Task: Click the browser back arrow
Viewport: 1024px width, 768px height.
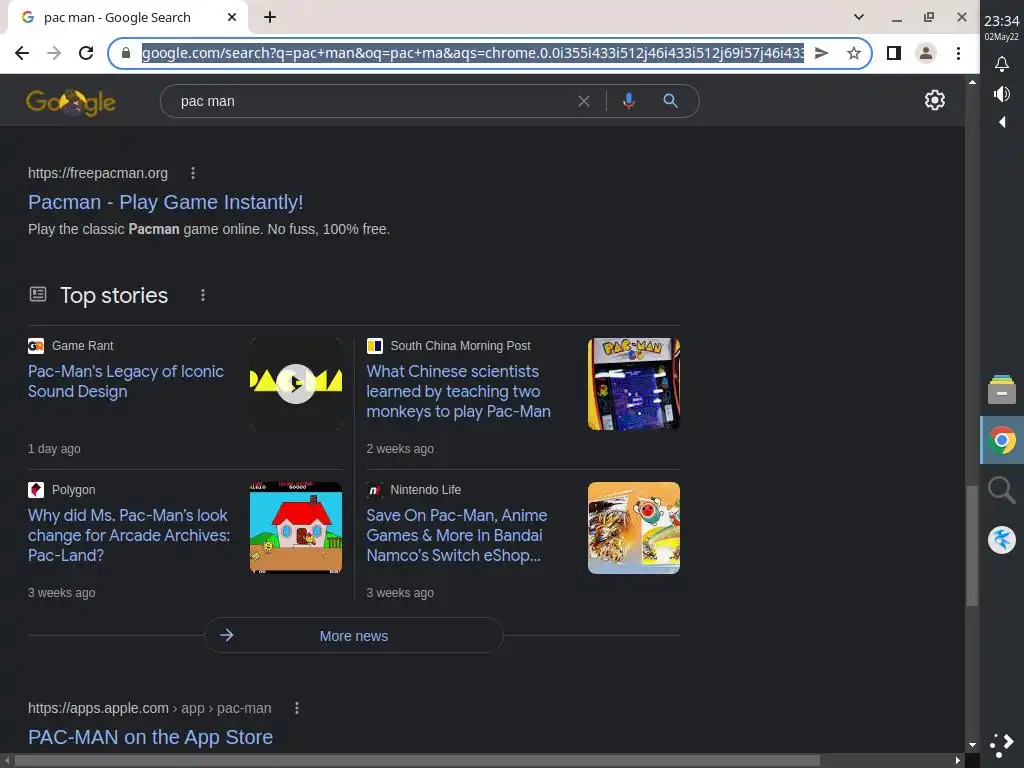Action: [x=22, y=53]
